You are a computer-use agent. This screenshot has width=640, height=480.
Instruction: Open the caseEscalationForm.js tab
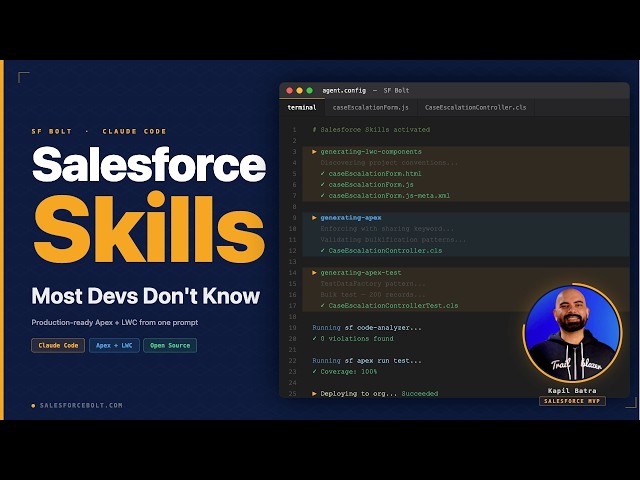[371, 108]
